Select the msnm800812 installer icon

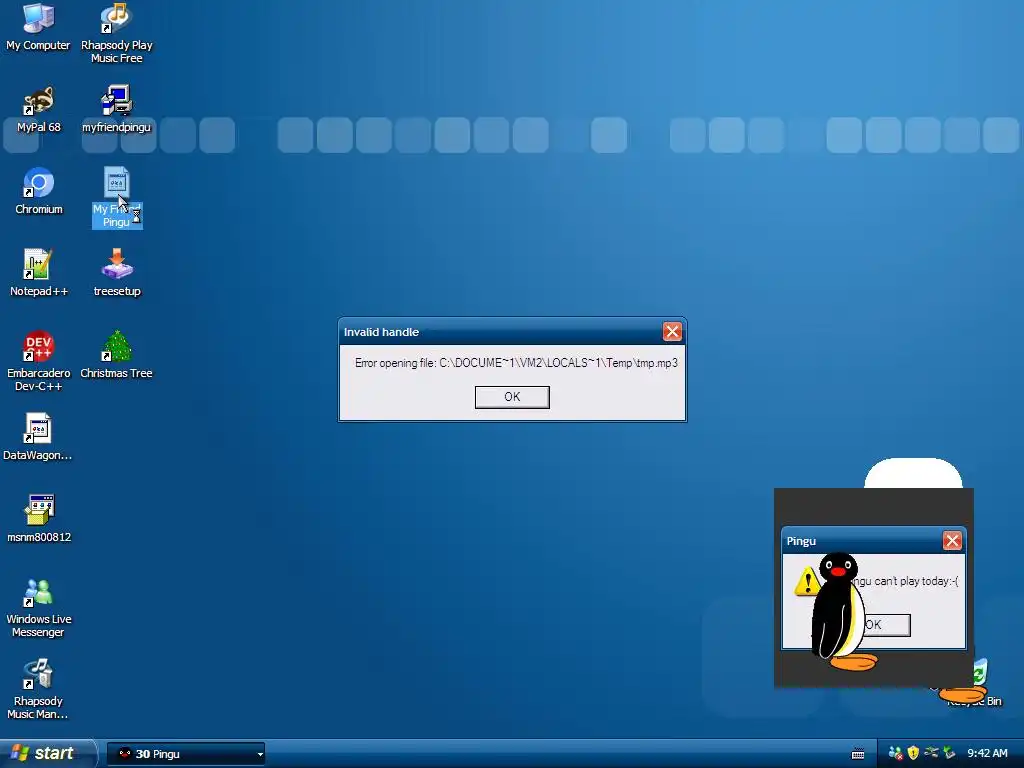pyautogui.click(x=39, y=519)
